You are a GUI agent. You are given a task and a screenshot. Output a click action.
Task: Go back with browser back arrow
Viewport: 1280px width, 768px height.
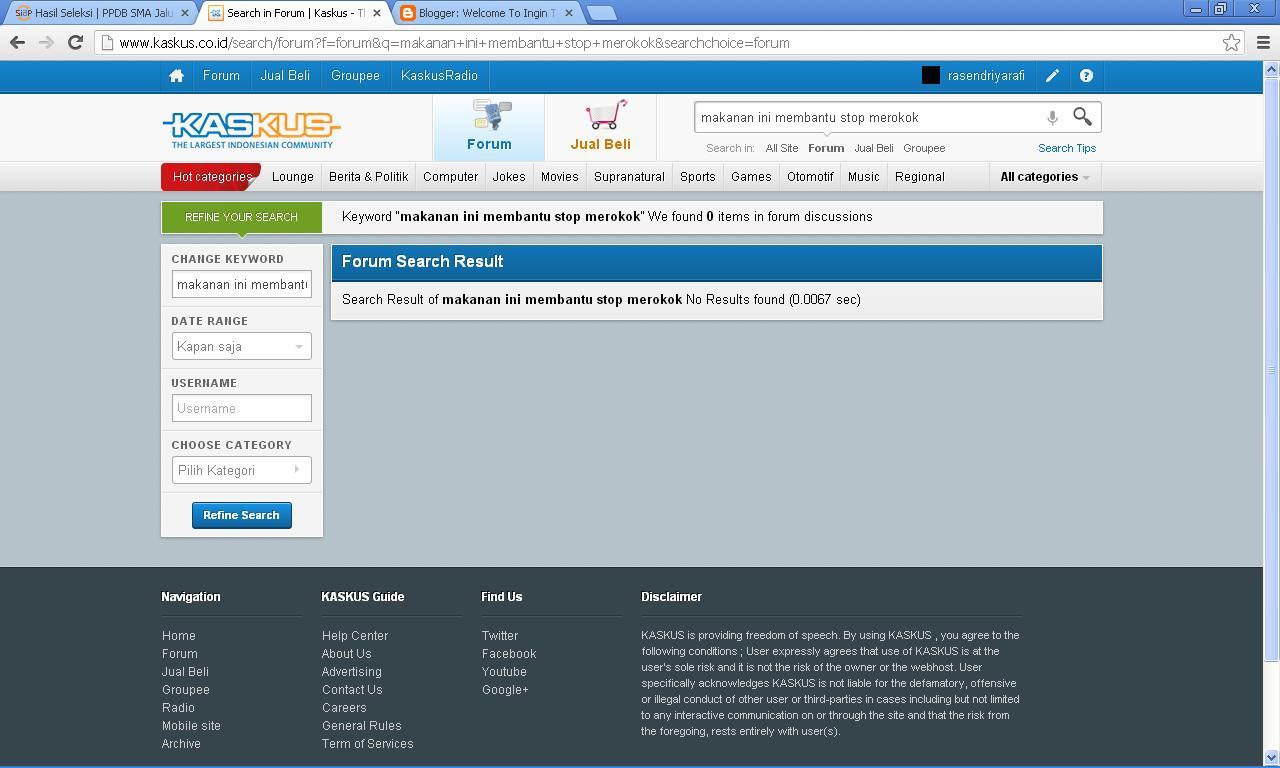click(x=17, y=42)
